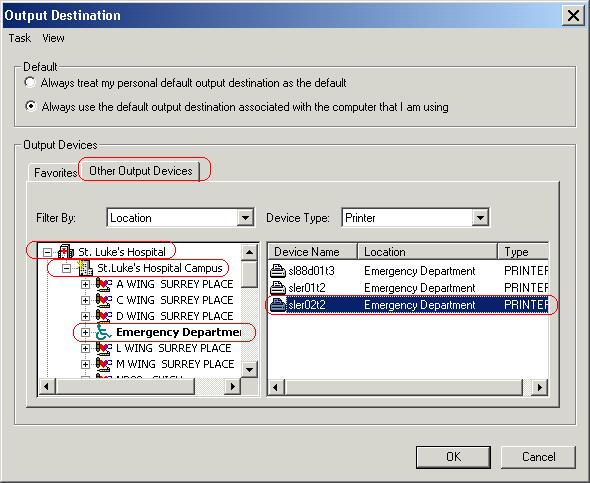Click the device list scroll right arrow
590x483 pixels.
click(x=540, y=387)
